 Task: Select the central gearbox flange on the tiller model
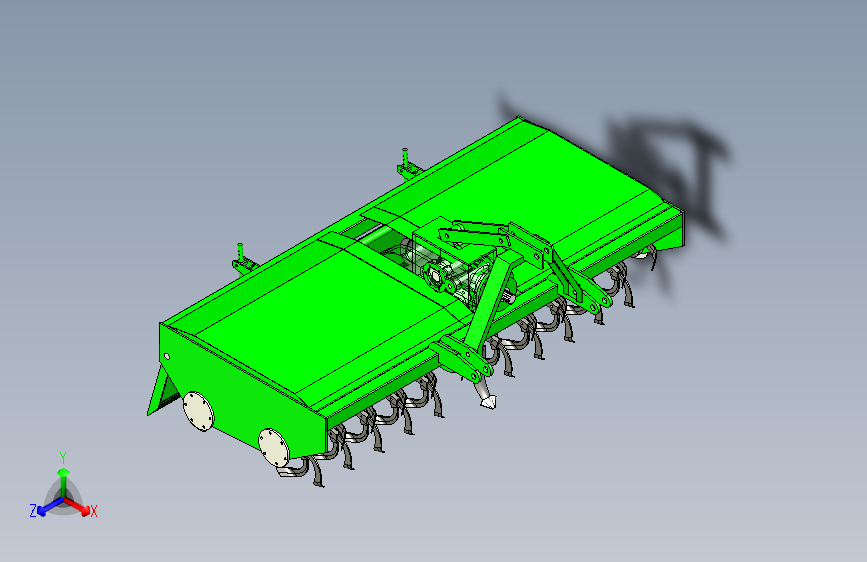[x=436, y=275]
